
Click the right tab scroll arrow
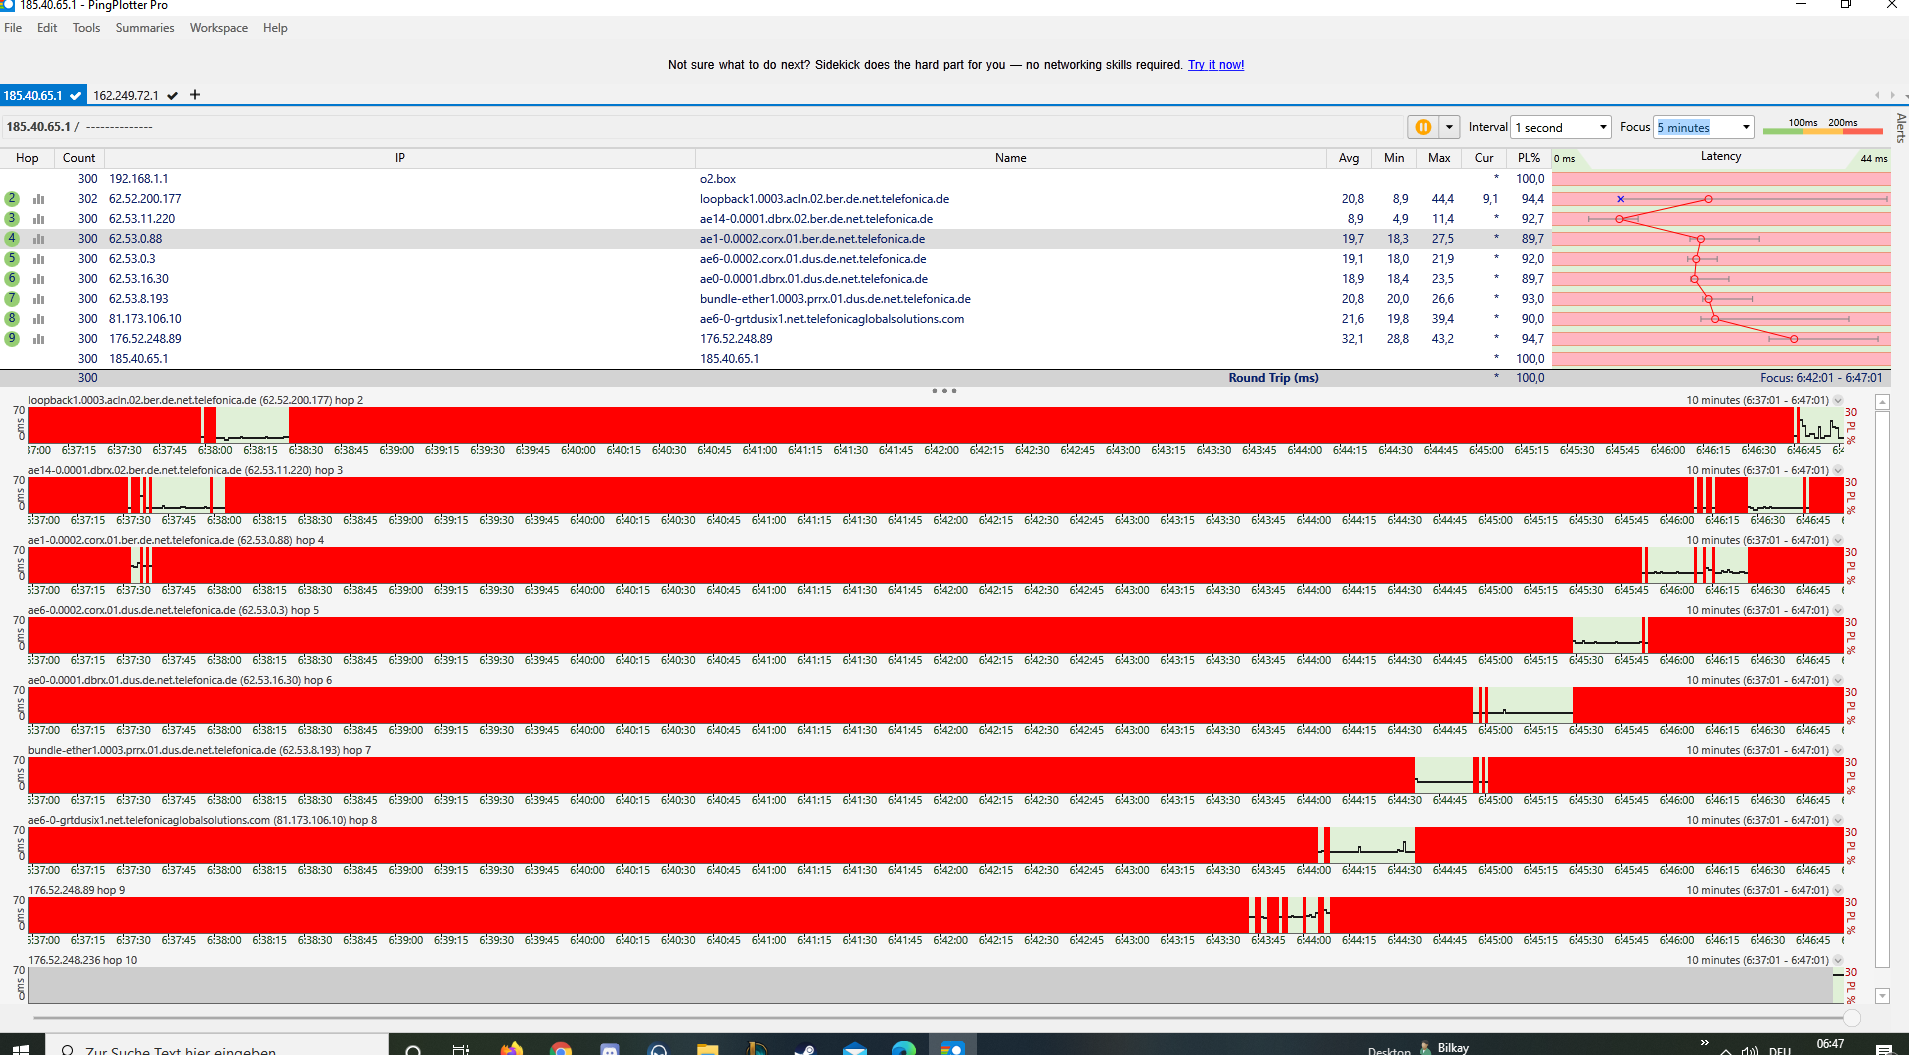tap(1892, 95)
